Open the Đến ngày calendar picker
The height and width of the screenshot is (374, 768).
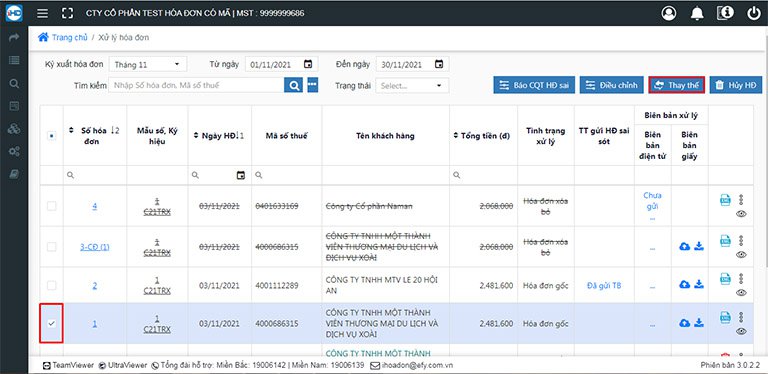pos(439,64)
